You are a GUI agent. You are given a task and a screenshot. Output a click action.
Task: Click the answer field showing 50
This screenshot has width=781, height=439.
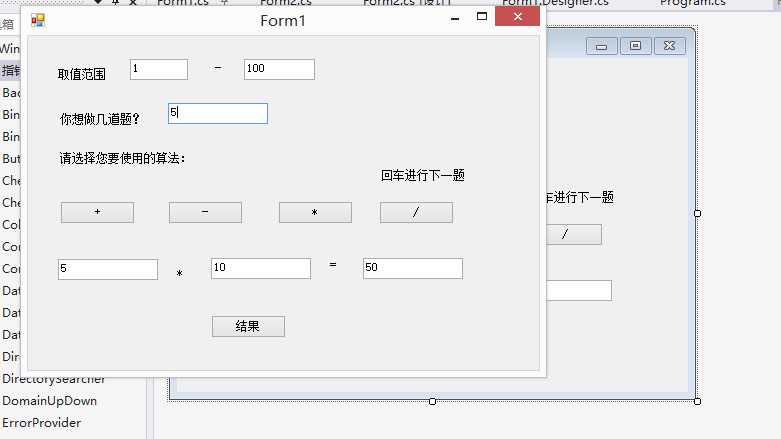point(413,269)
